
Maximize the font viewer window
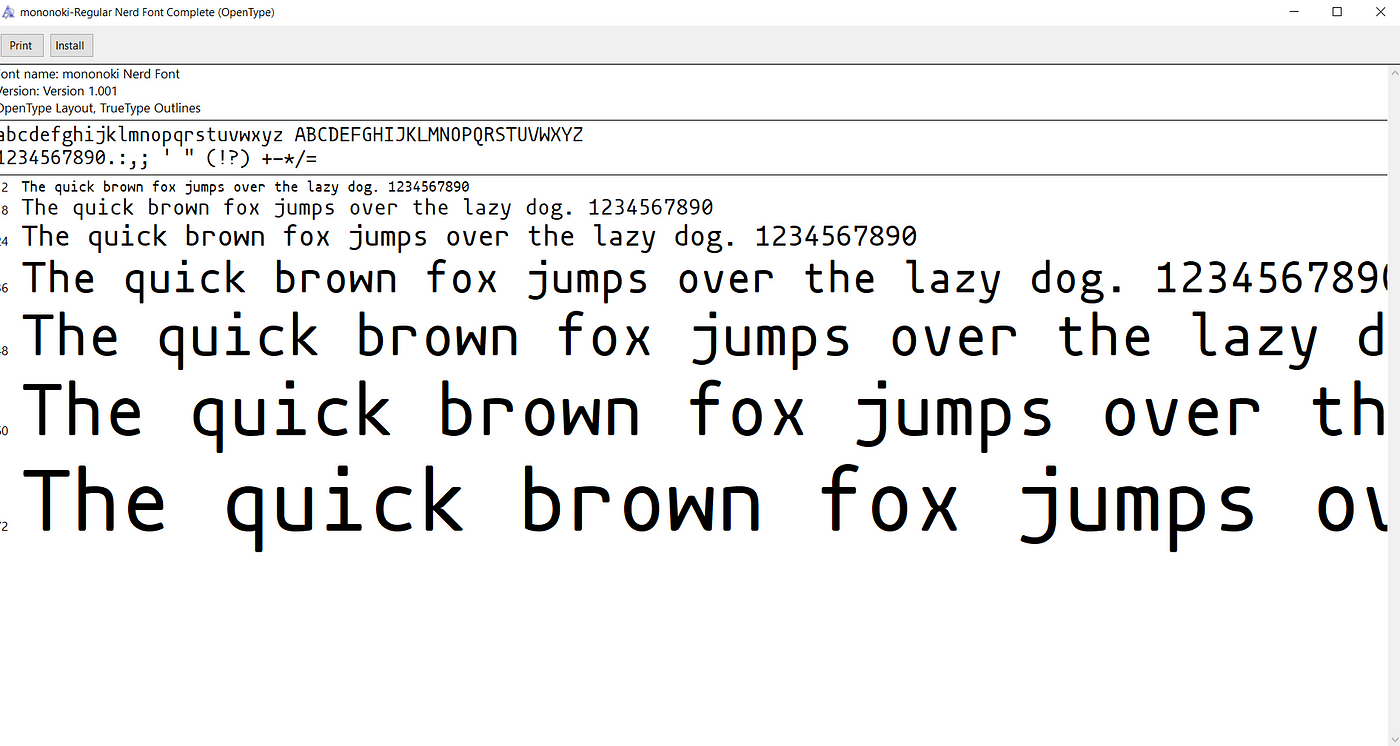point(1337,12)
